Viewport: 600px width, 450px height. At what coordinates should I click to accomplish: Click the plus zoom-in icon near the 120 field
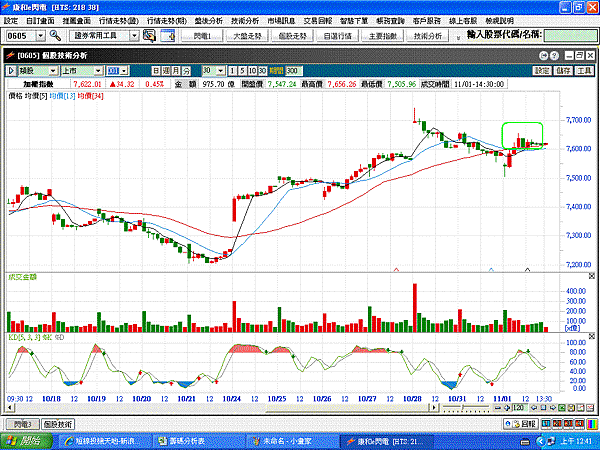pyautogui.click(x=507, y=408)
